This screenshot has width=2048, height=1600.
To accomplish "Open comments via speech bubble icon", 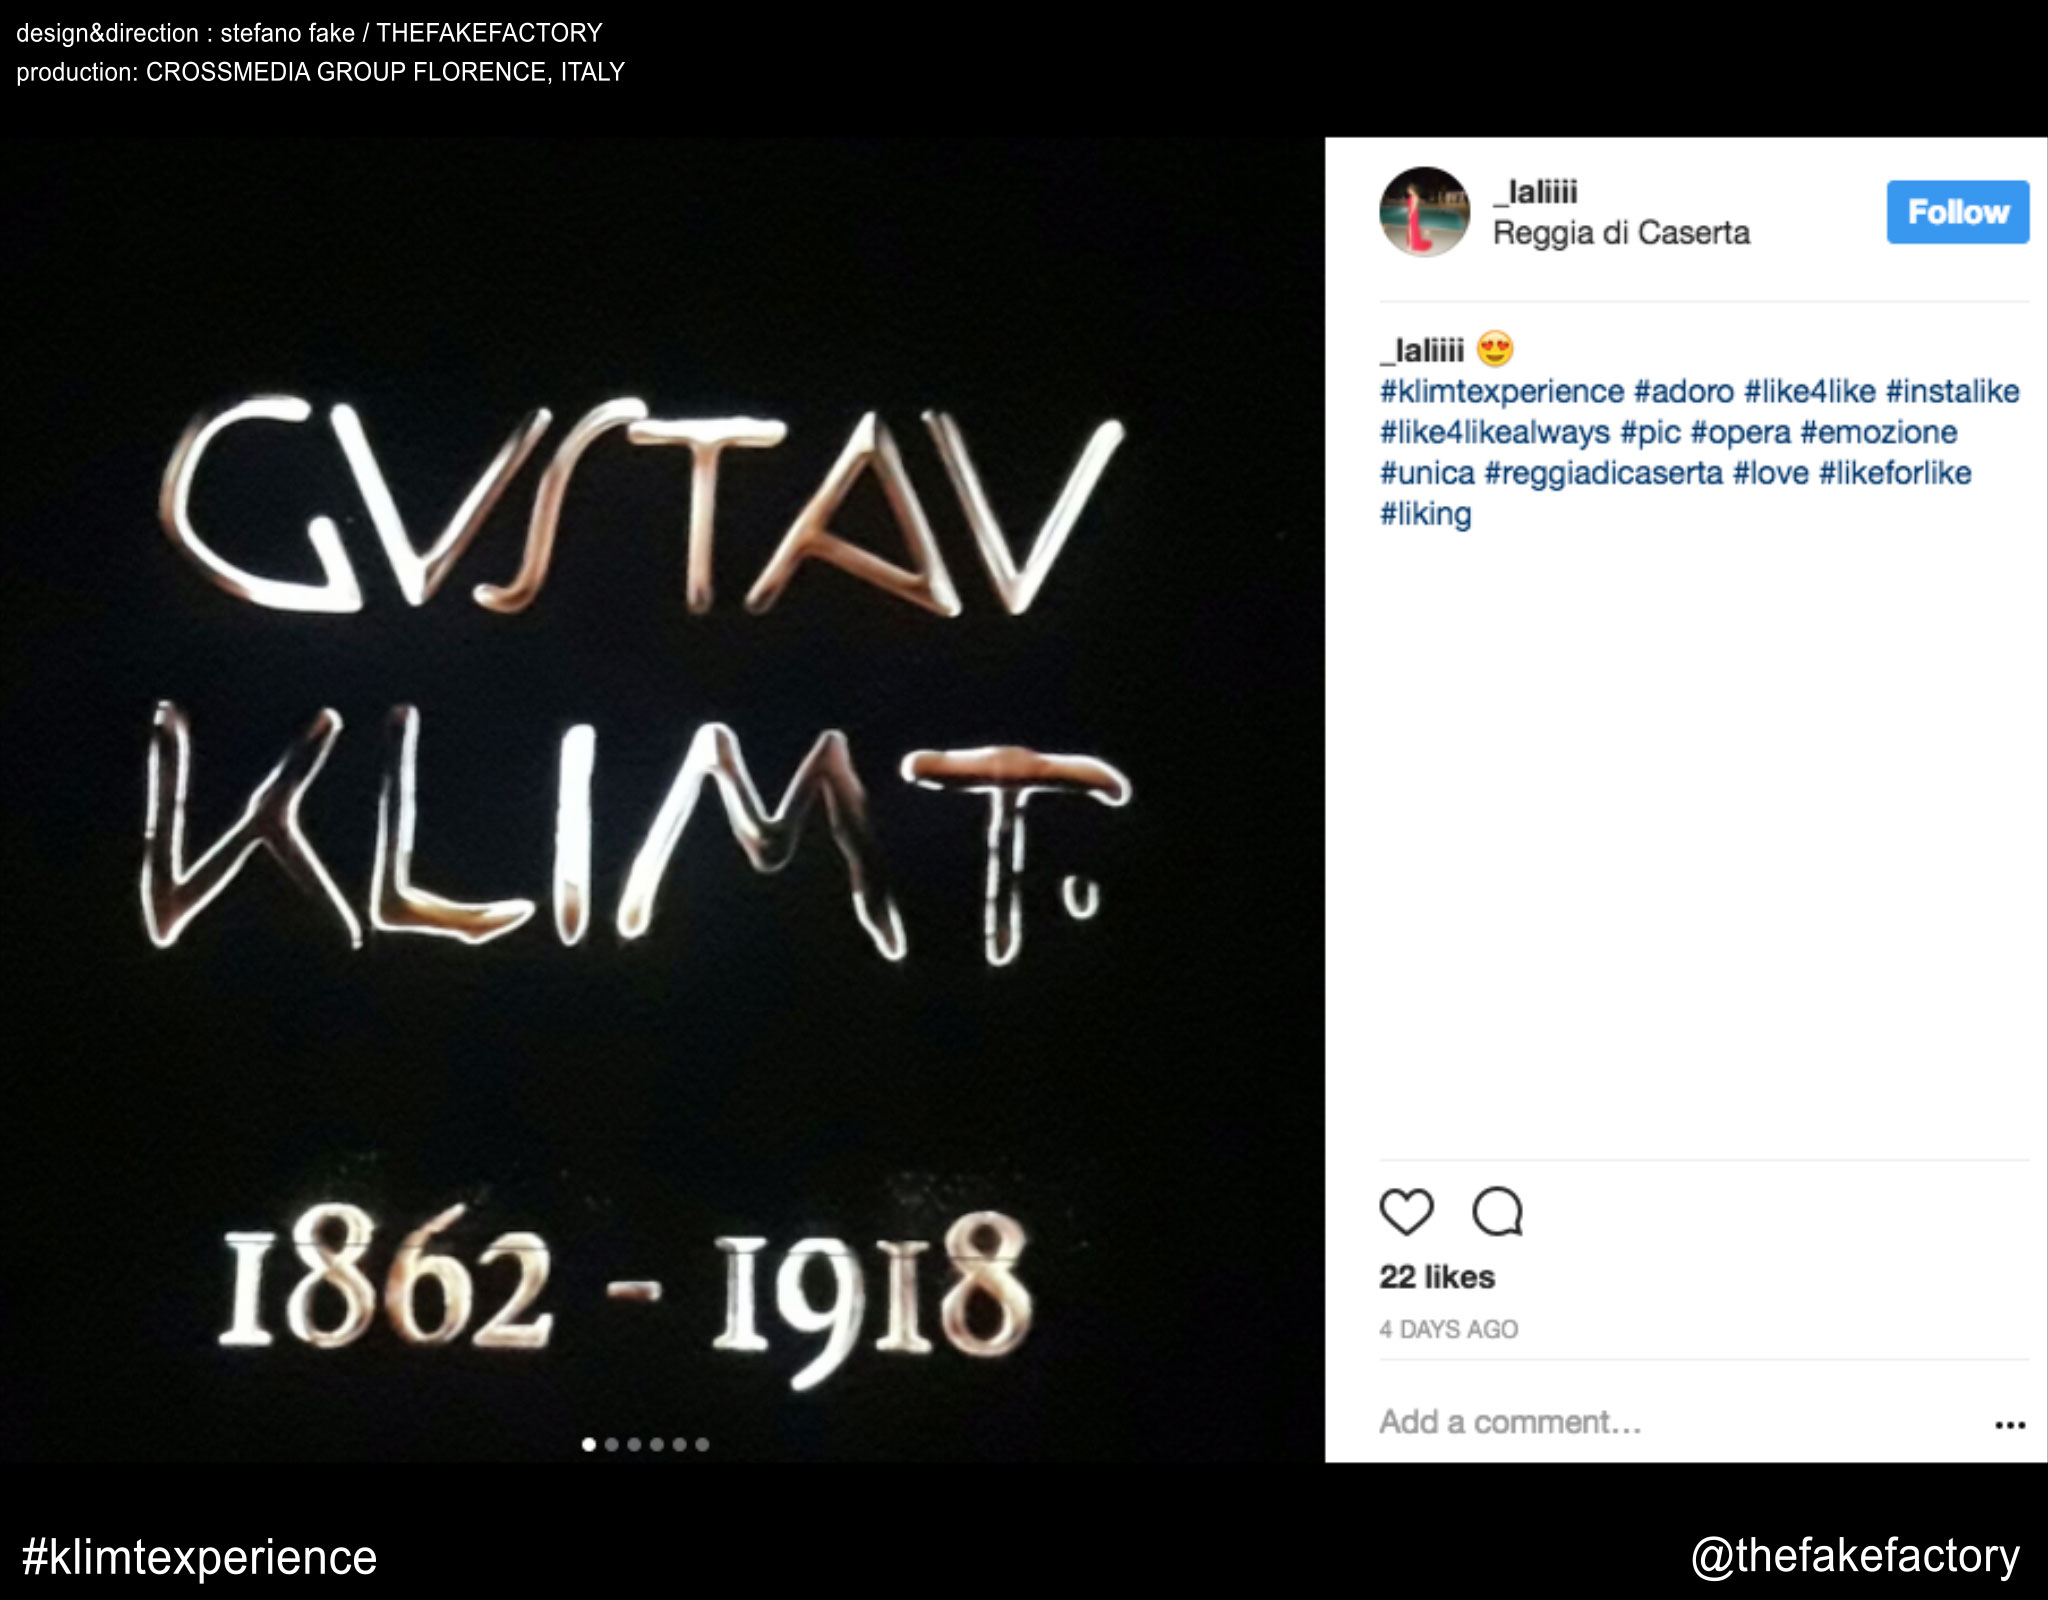I will point(1497,1212).
